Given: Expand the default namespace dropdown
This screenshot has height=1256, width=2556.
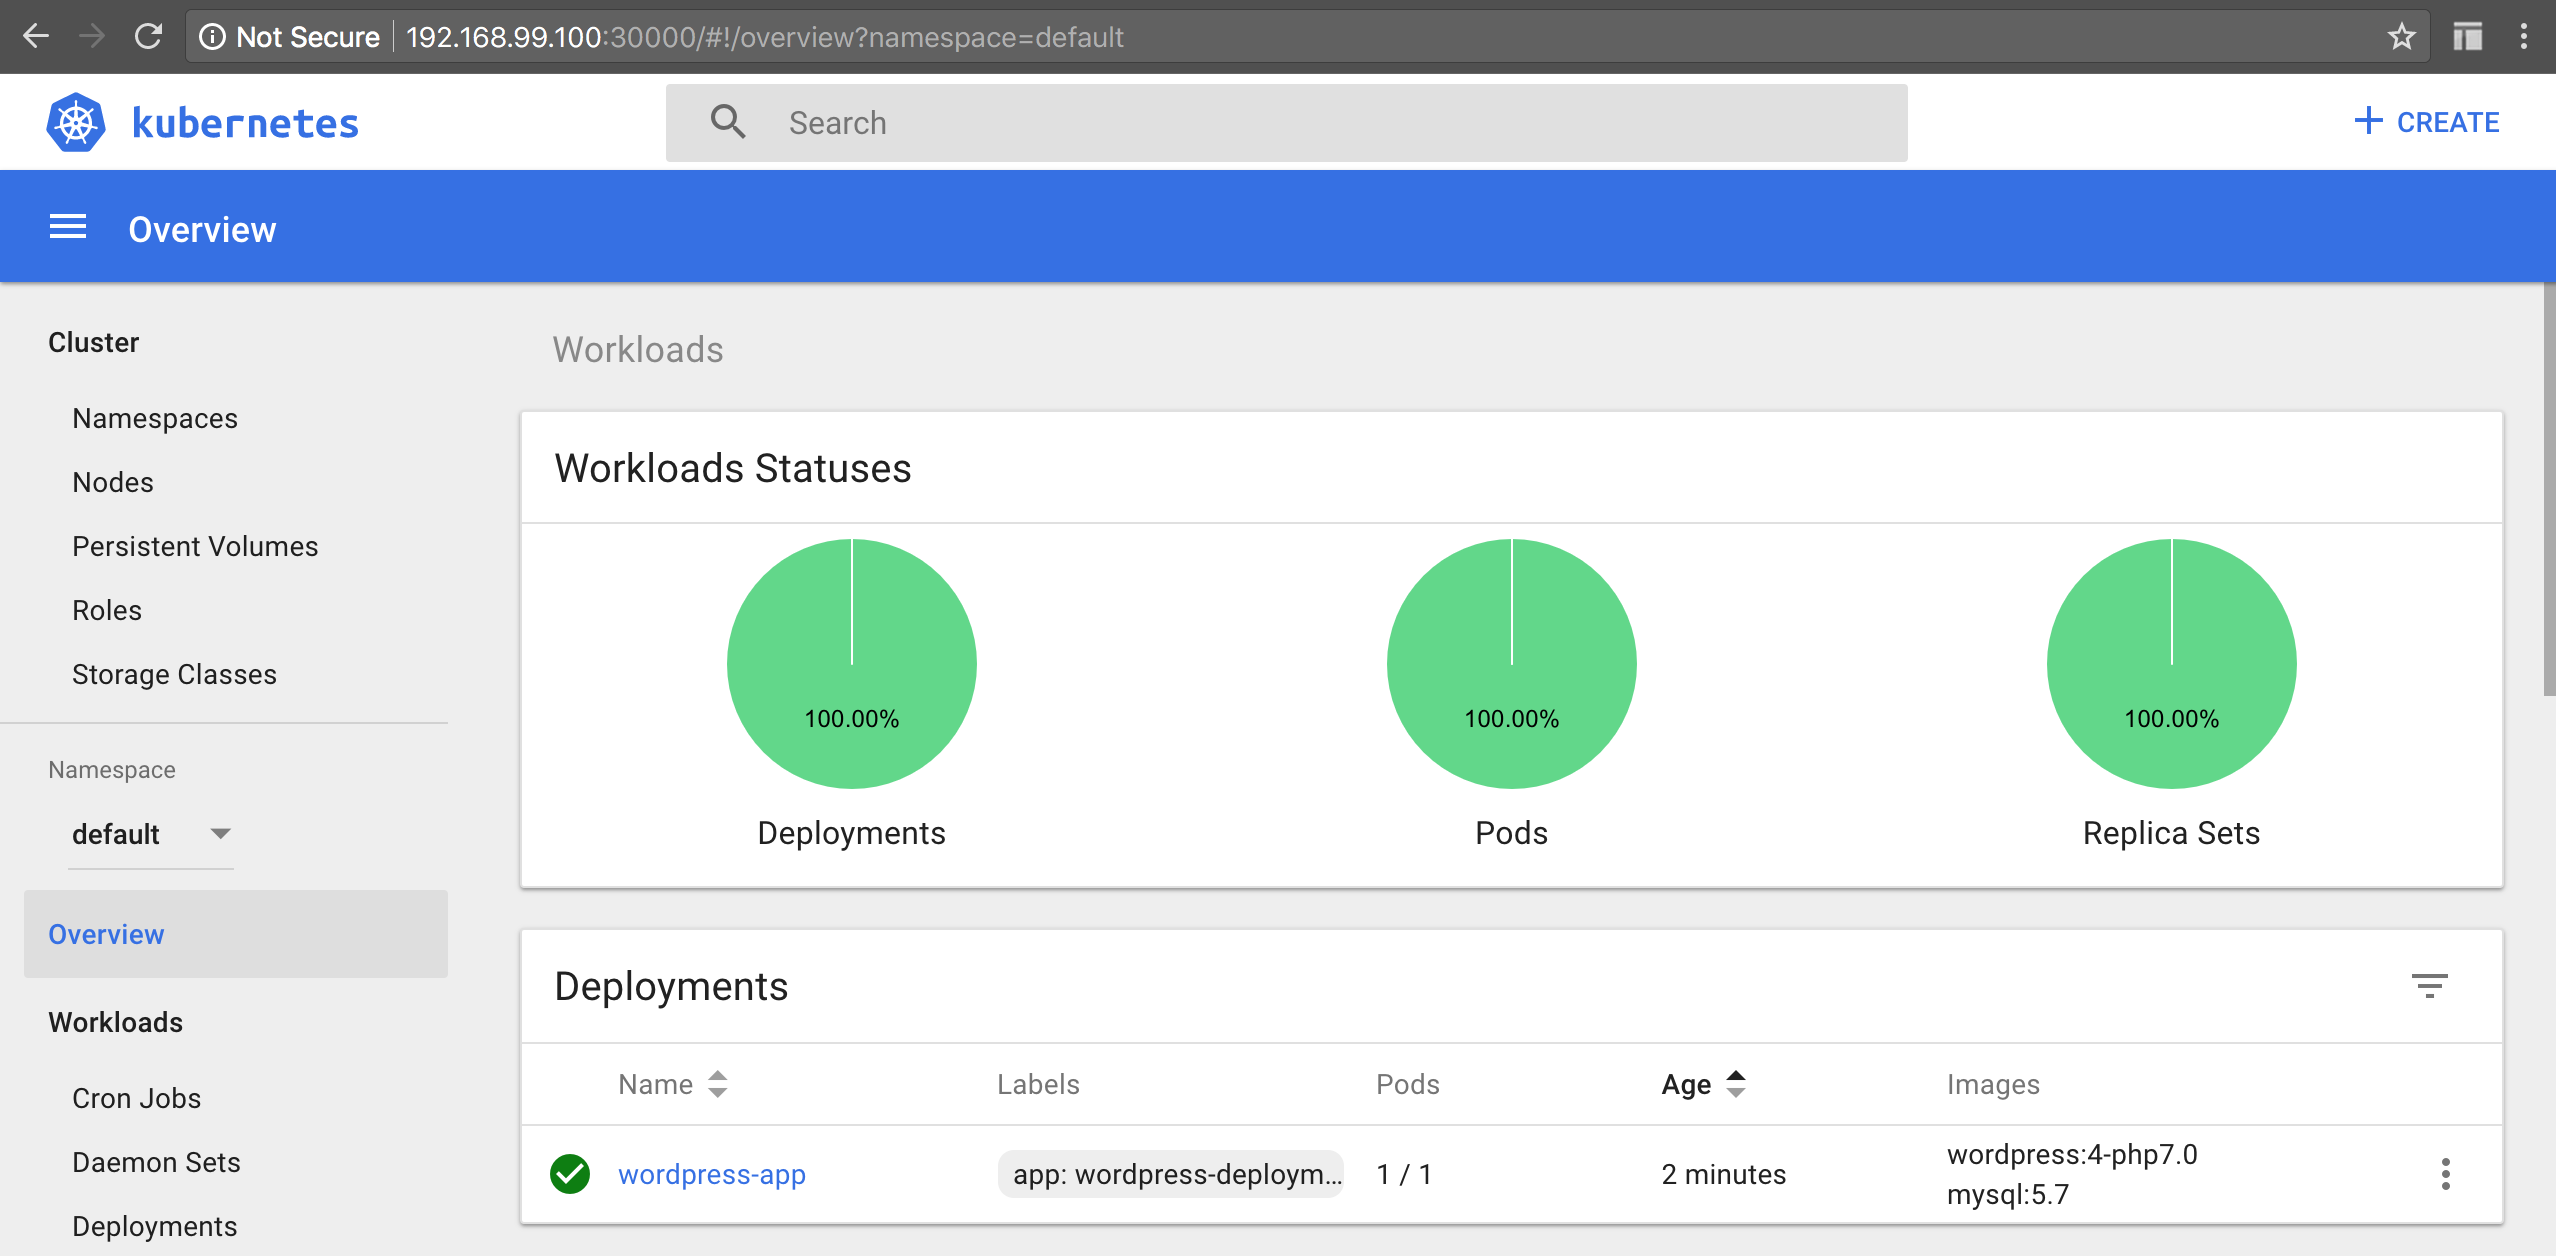Looking at the screenshot, I should pyautogui.click(x=150, y=834).
